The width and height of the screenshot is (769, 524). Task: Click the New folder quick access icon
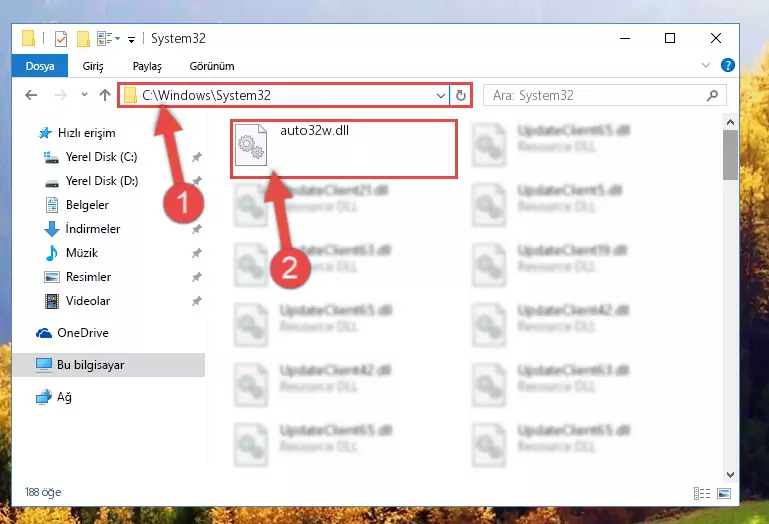[x=83, y=38]
